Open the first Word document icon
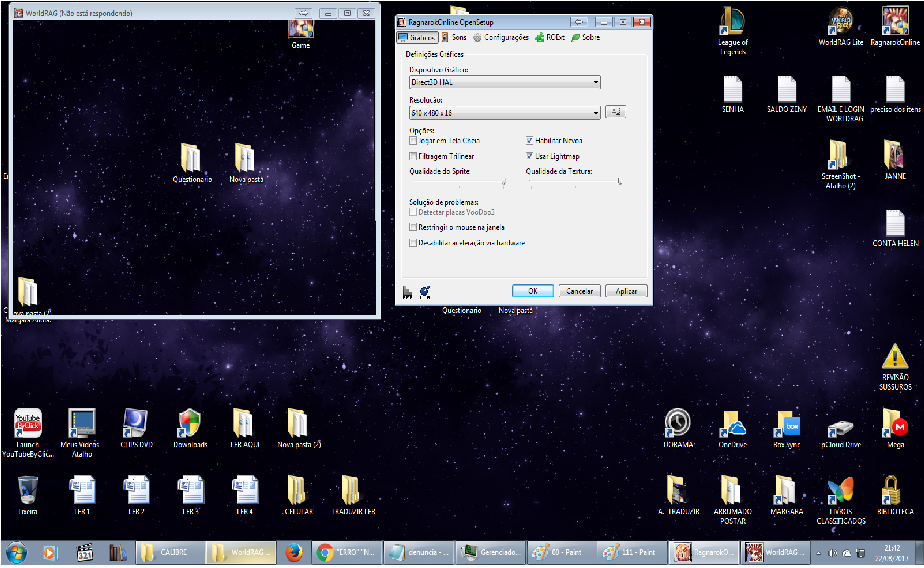 (82, 495)
